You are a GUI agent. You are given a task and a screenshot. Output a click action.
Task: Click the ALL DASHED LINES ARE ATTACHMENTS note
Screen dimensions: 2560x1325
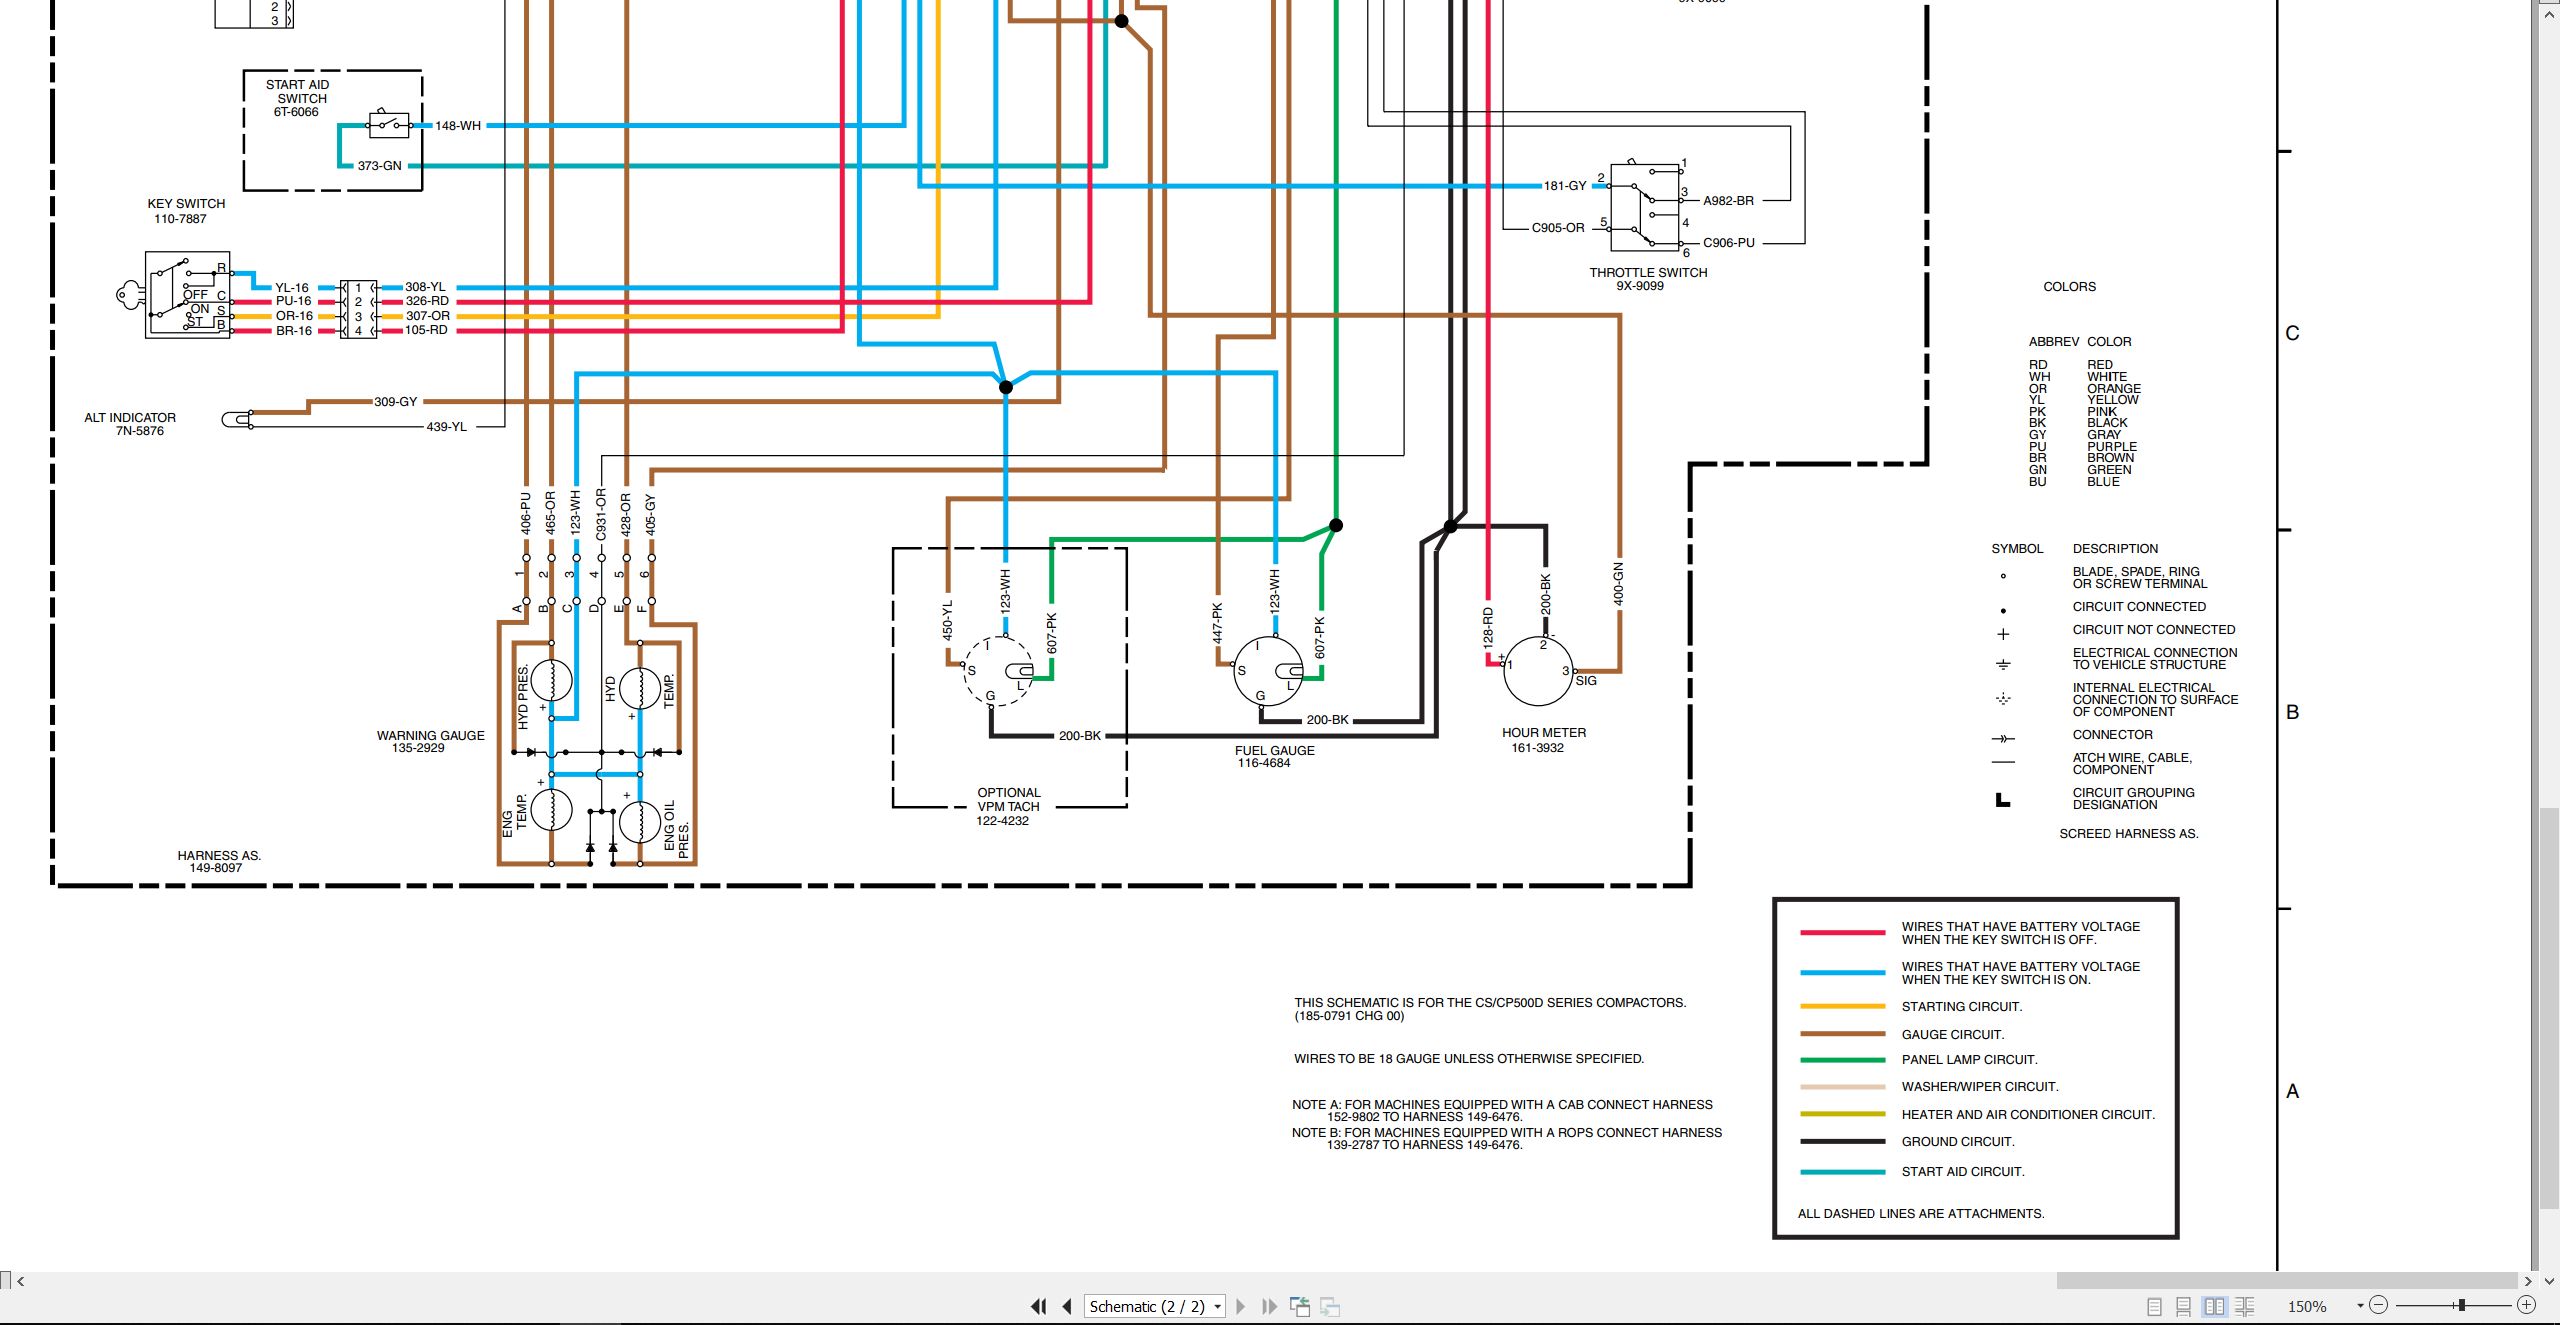(x=1921, y=1214)
